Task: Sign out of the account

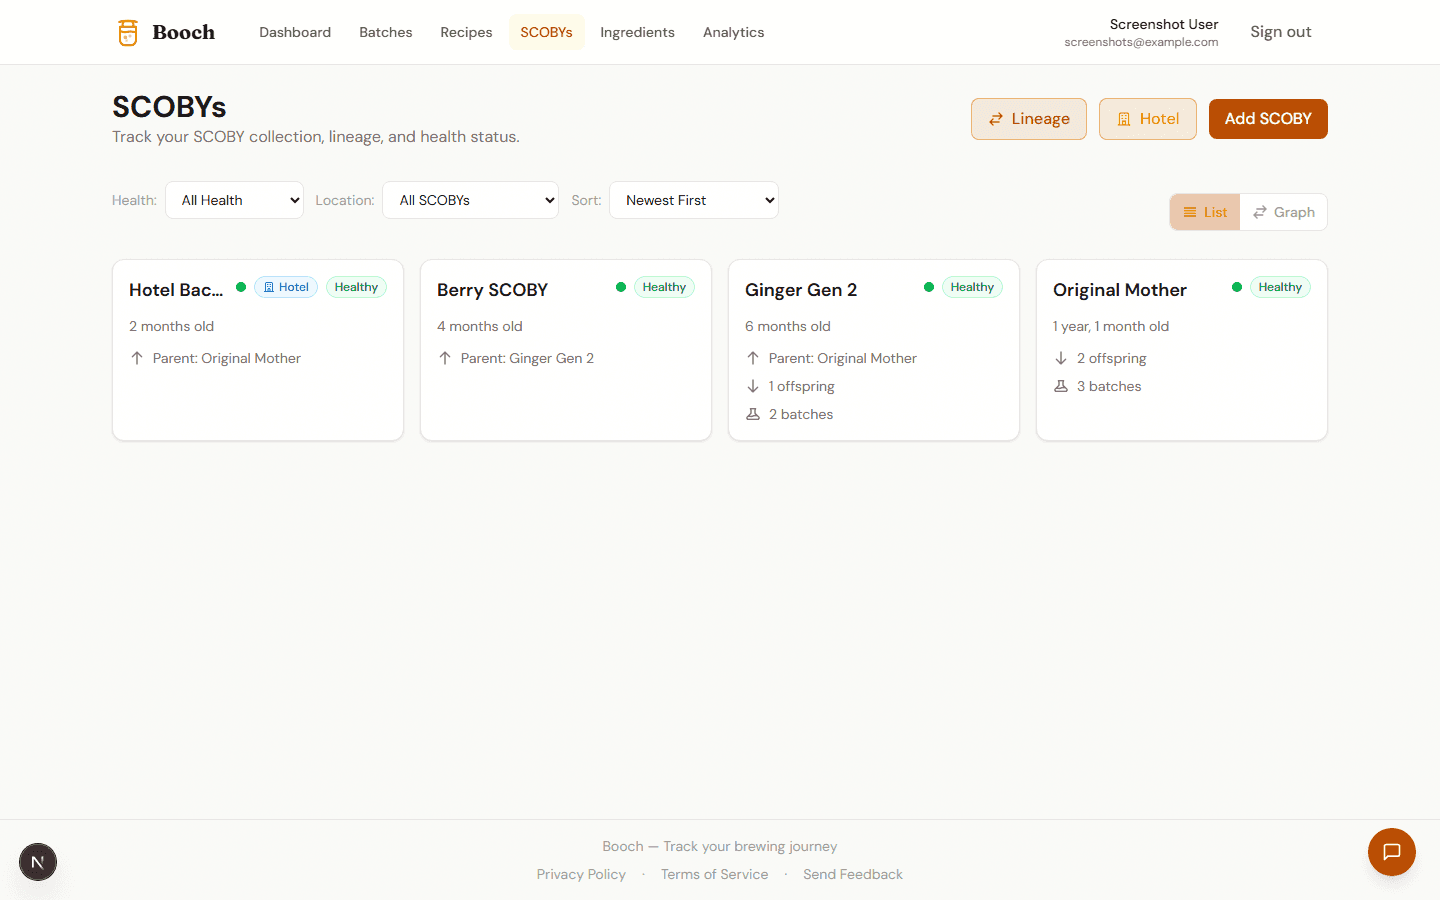Action: (1280, 32)
